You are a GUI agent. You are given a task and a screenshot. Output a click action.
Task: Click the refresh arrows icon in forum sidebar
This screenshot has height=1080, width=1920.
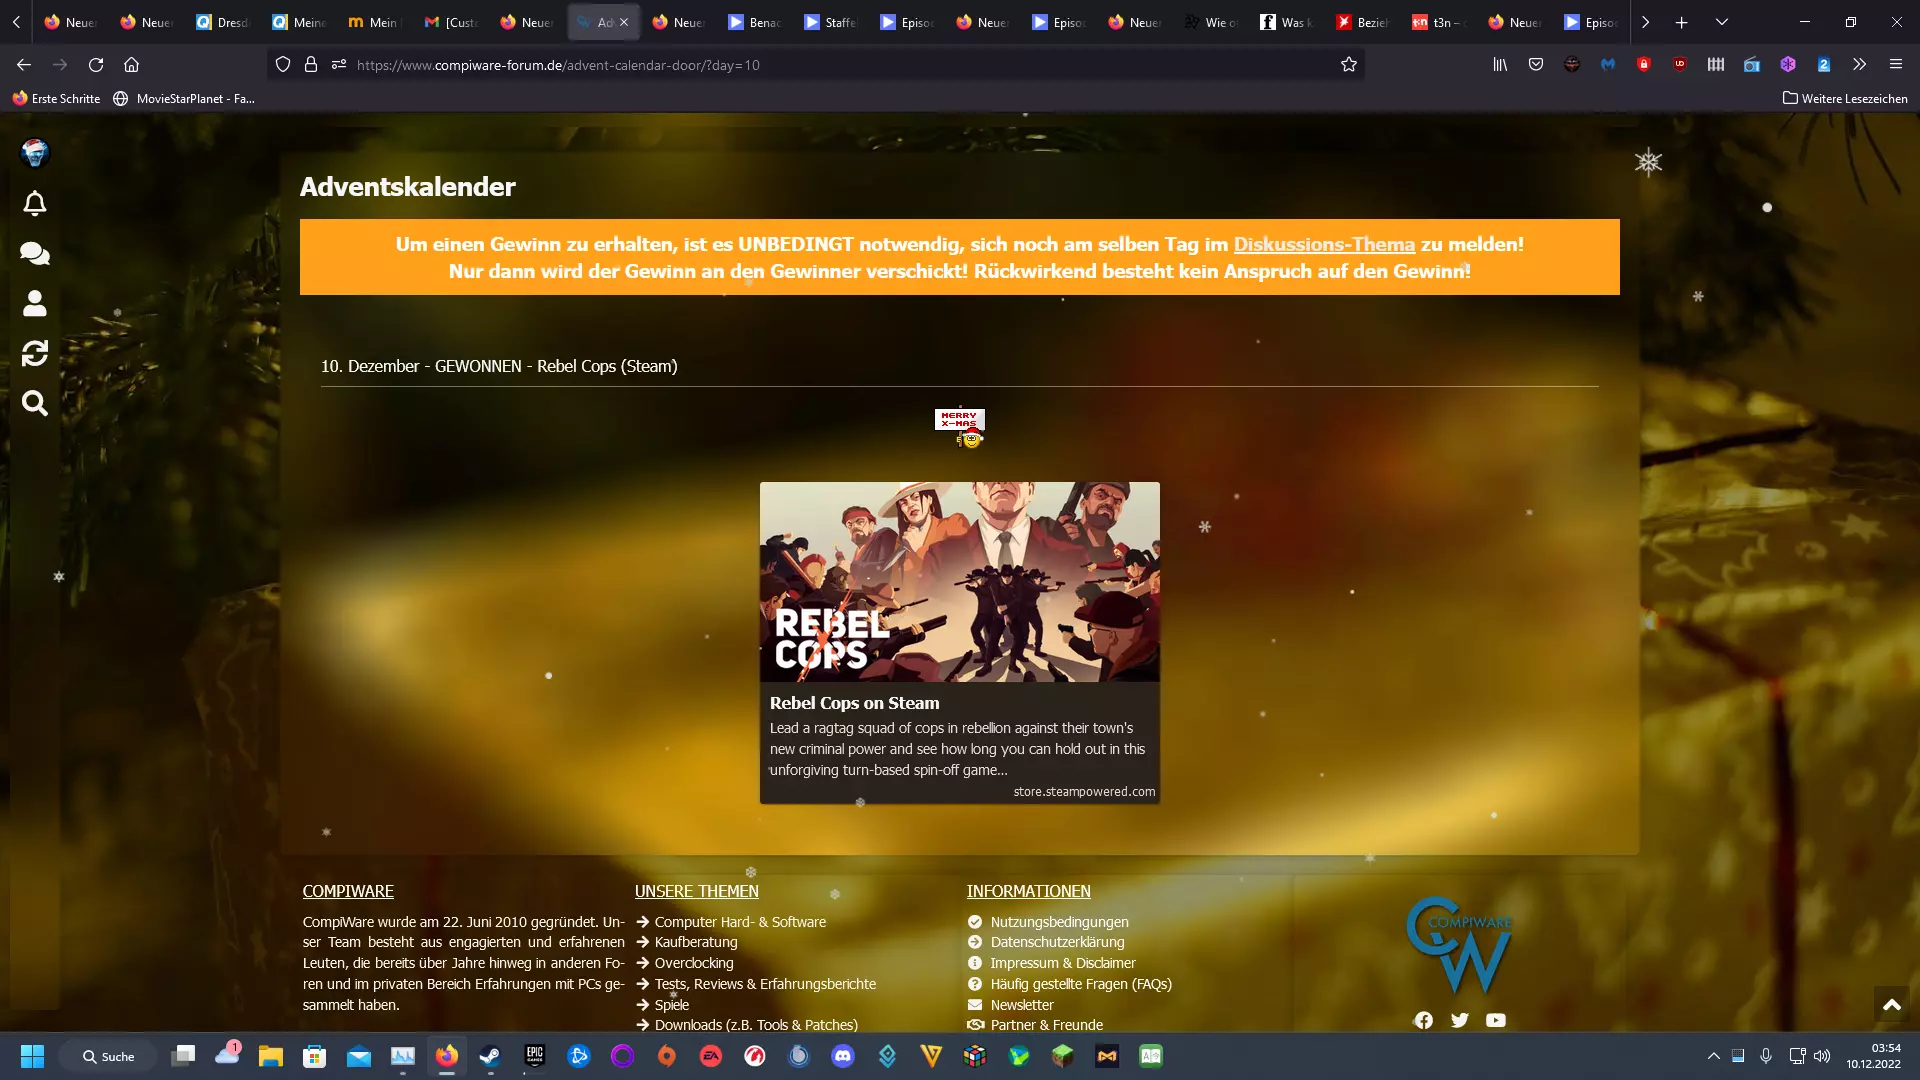[x=35, y=353]
